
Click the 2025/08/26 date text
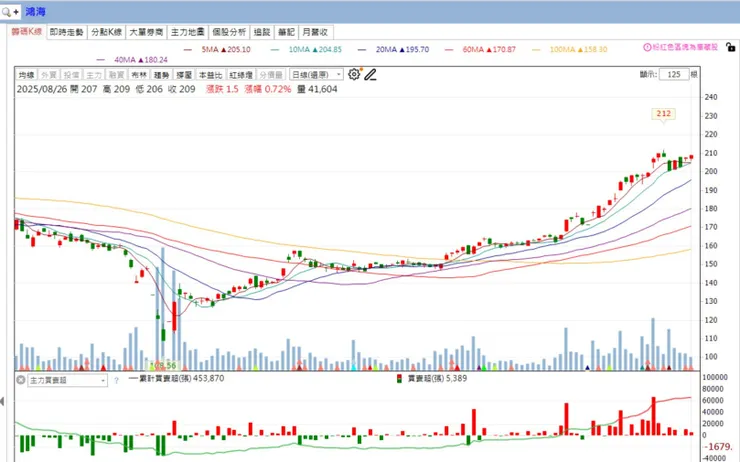(42, 89)
